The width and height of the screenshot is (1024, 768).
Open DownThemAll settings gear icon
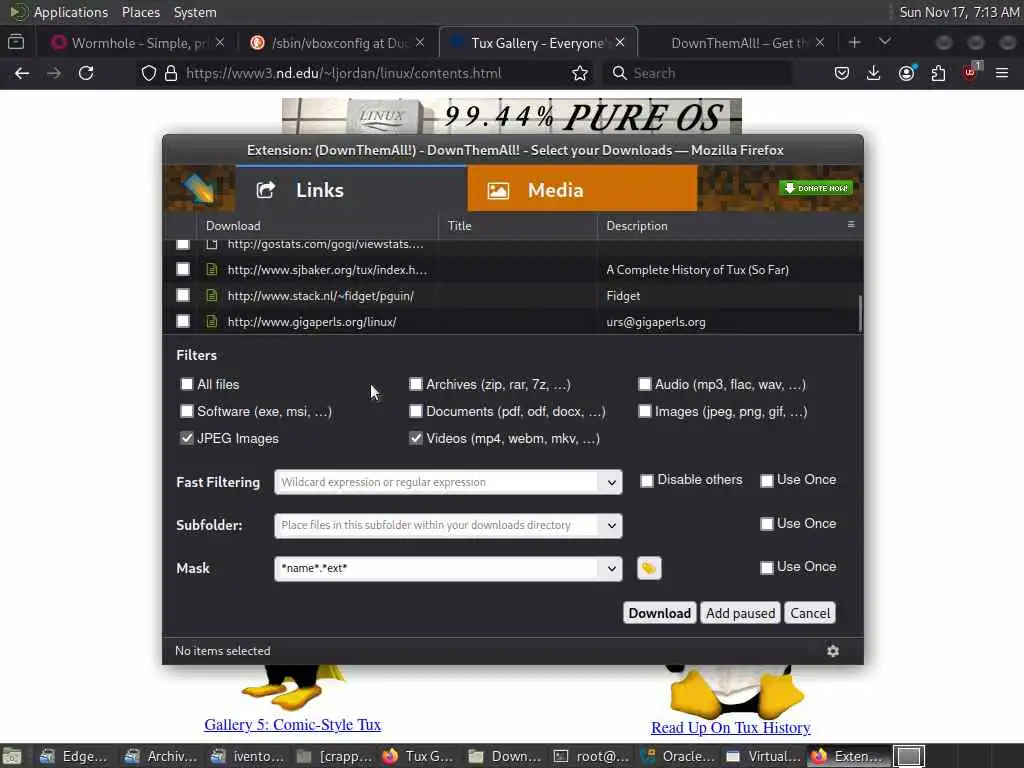coord(833,651)
